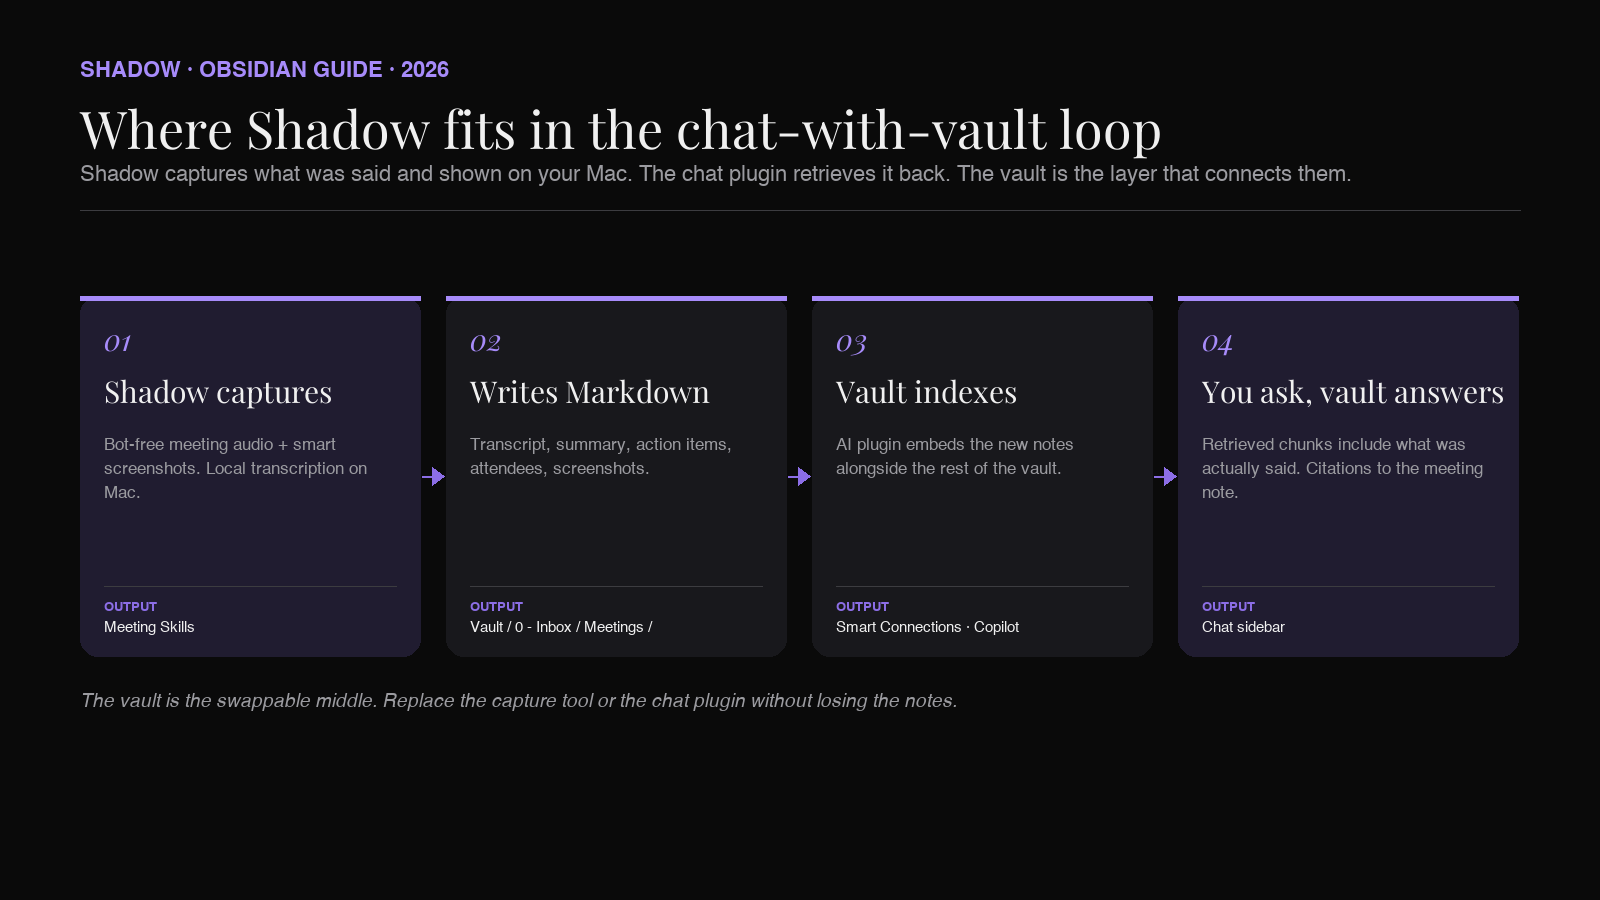1600x900 pixels.
Task: Click step number 01
Action: coord(117,343)
